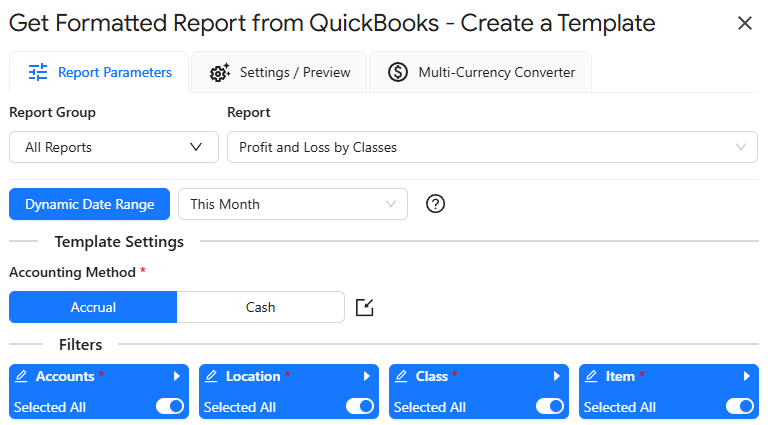Select Cash accounting method
This screenshot has height=425, width=768.
261,307
